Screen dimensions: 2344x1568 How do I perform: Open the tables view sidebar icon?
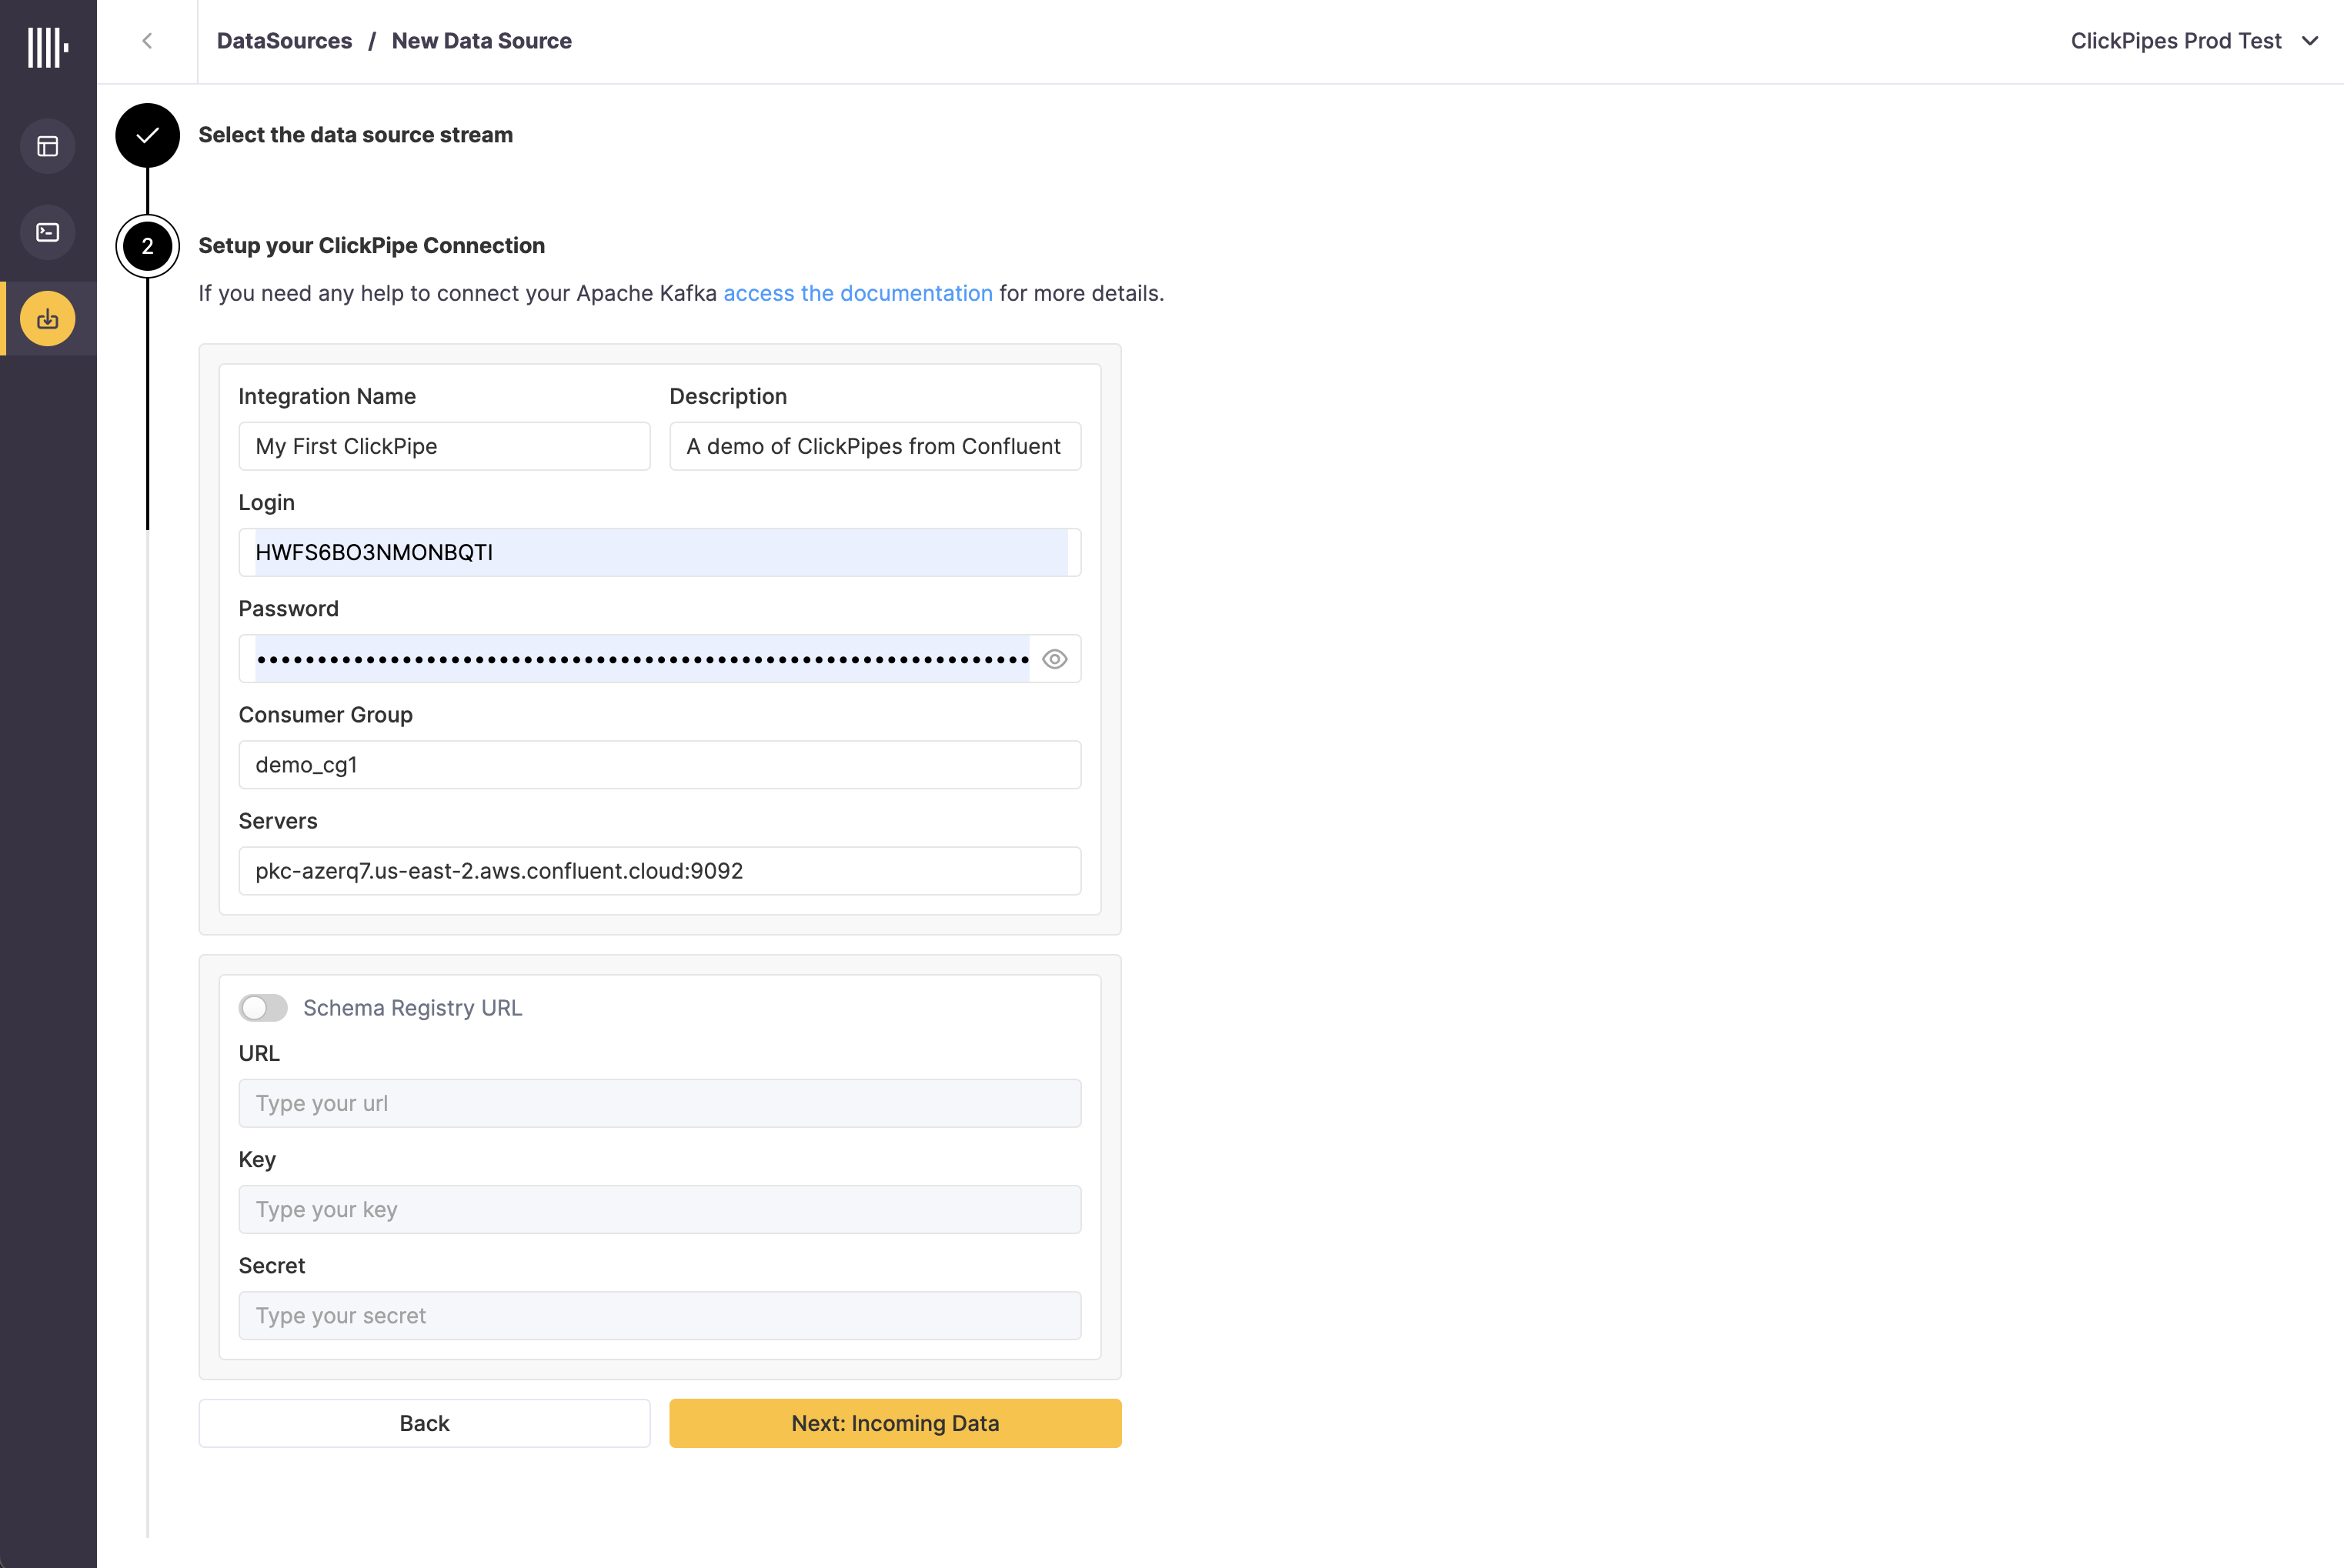coord(48,146)
